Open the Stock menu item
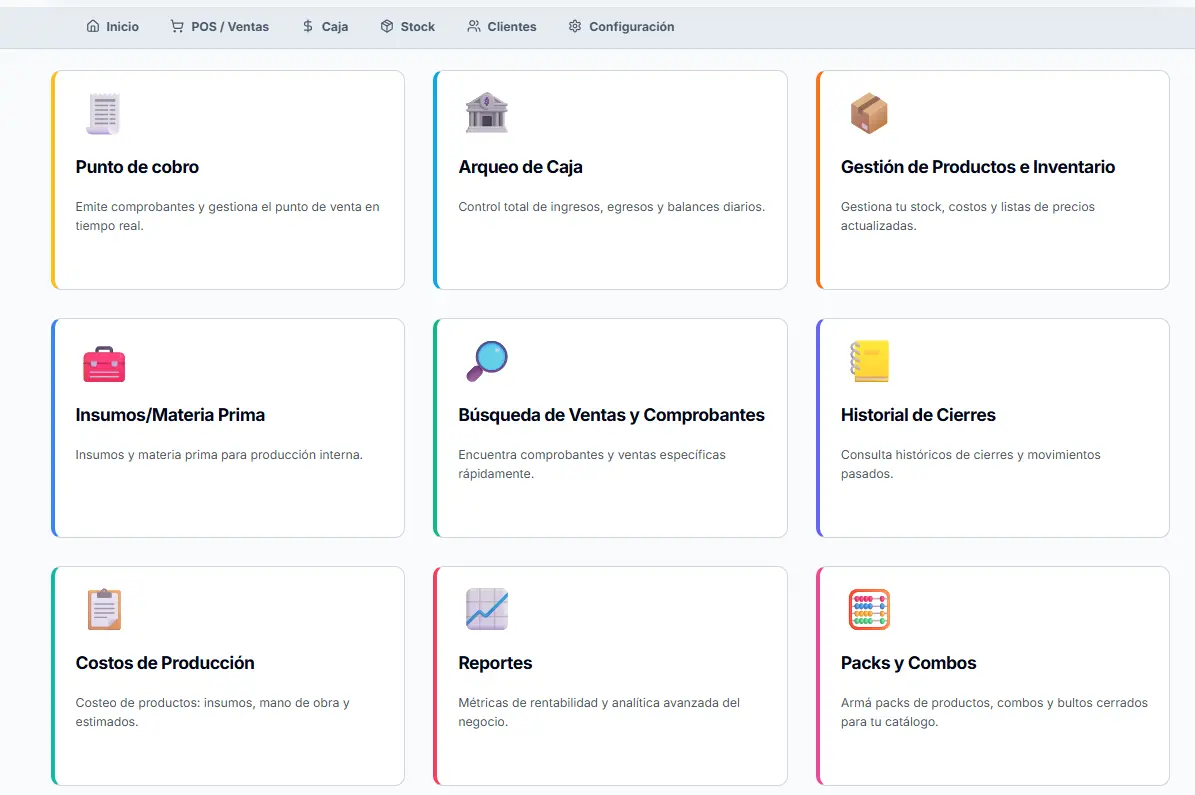This screenshot has width=1195, height=795. click(408, 27)
